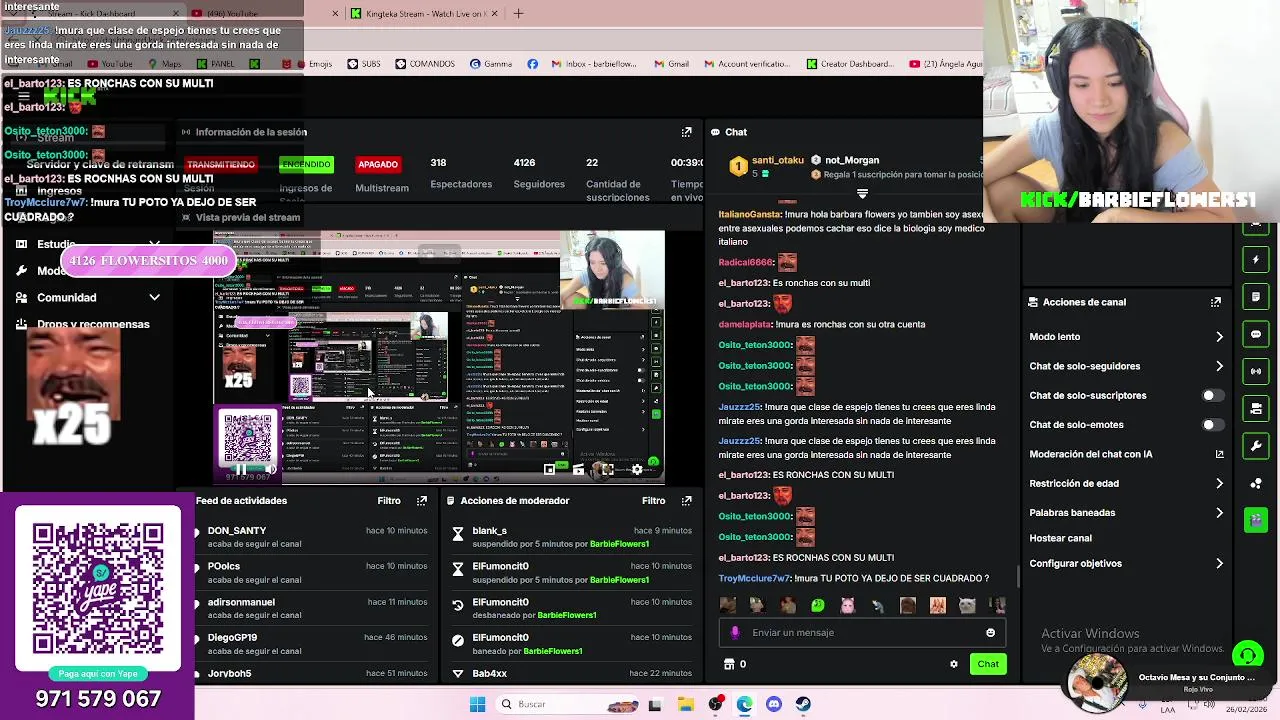Focus the Enviar un mensaje input
The image size is (1280, 720).
pyautogui.click(x=860, y=632)
